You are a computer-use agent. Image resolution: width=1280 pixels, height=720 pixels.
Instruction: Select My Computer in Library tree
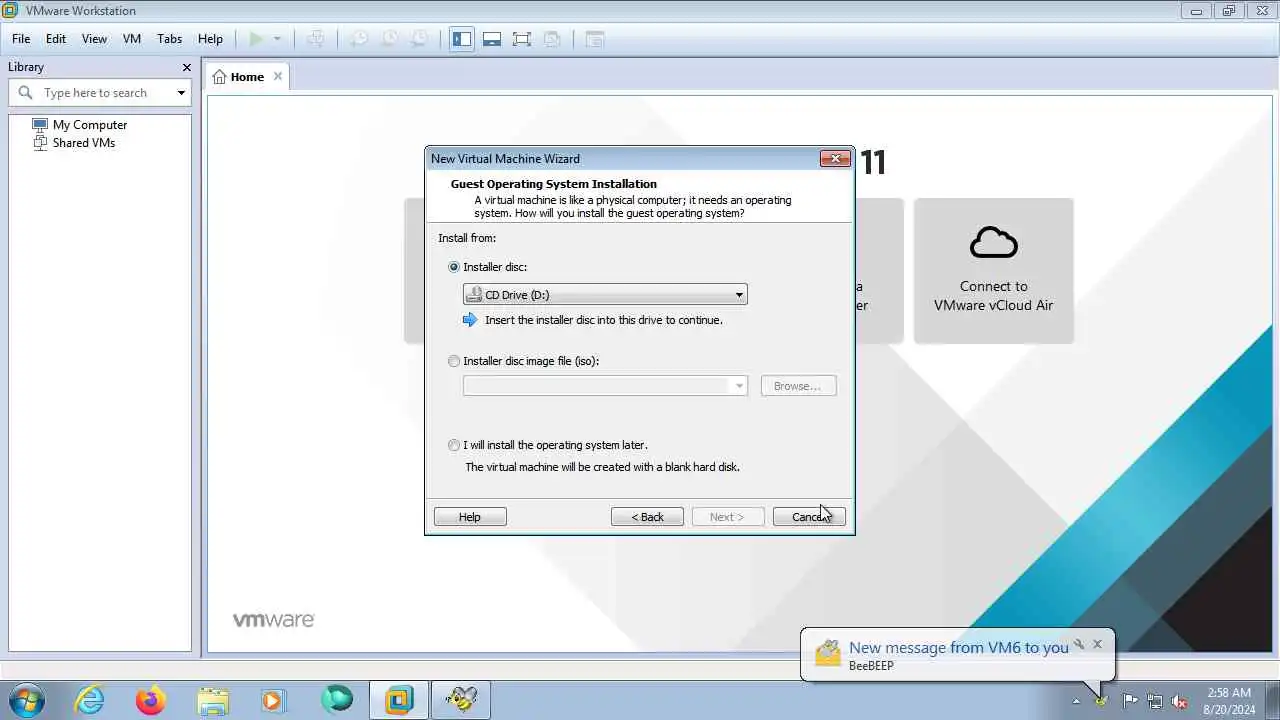click(x=90, y=125)
